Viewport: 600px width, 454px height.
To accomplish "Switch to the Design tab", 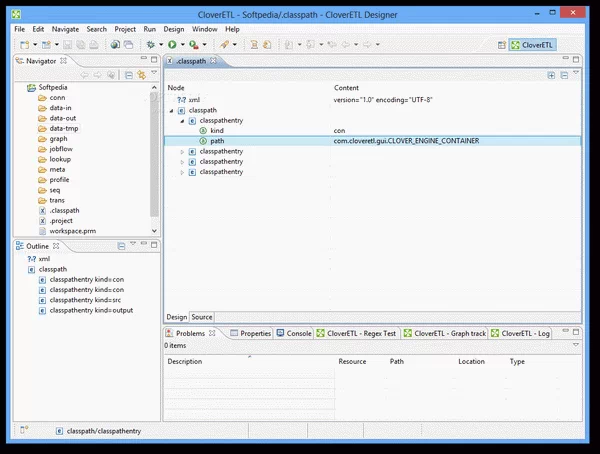I will (x=177, y=317).
